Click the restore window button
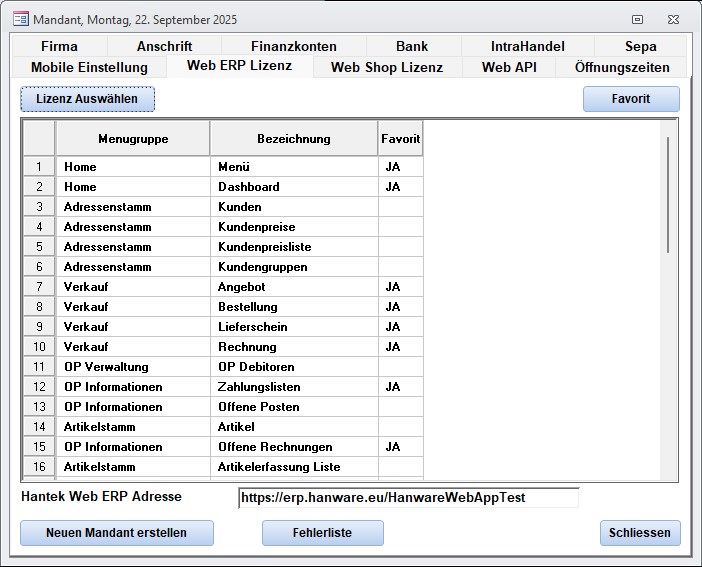 click(x=637, y=18)
